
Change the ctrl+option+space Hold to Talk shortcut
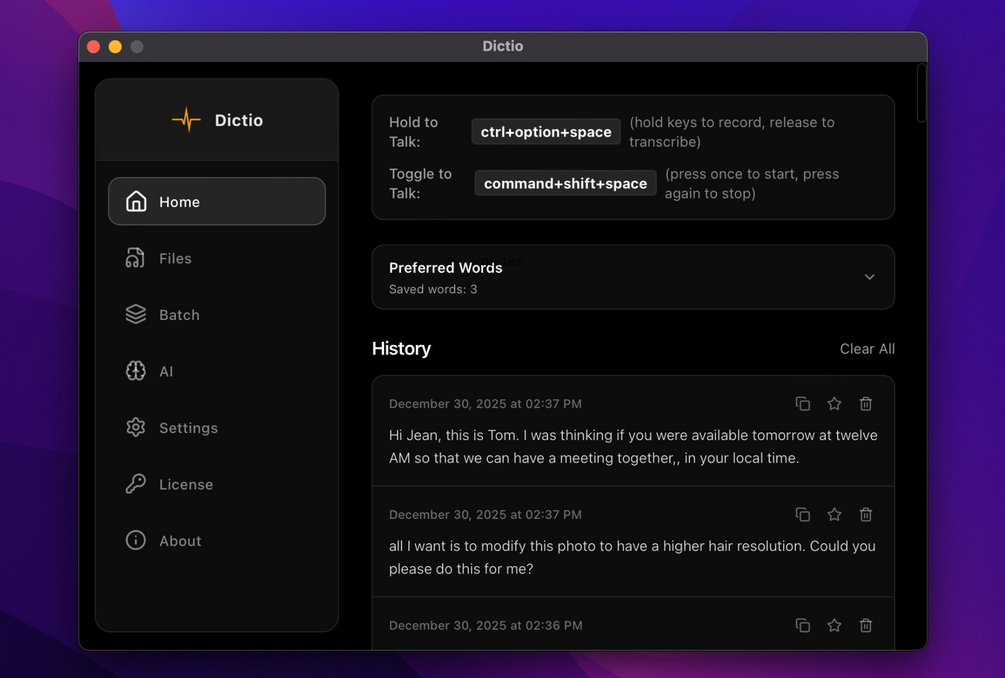tap(546, 131)
